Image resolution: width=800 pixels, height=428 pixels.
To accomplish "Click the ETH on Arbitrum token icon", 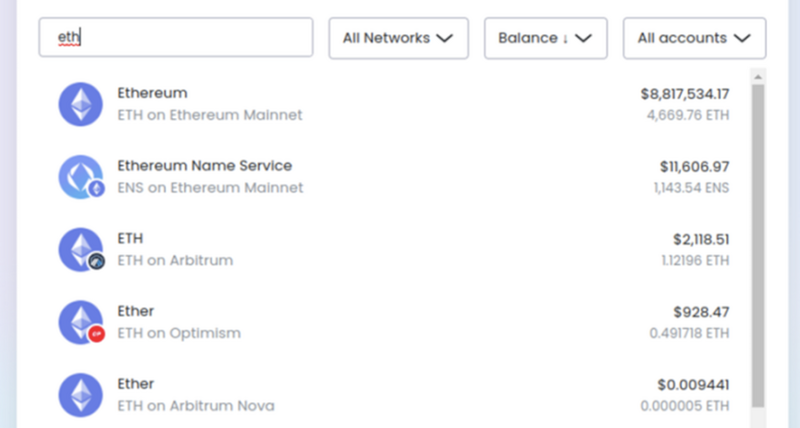I will (81, 249).
